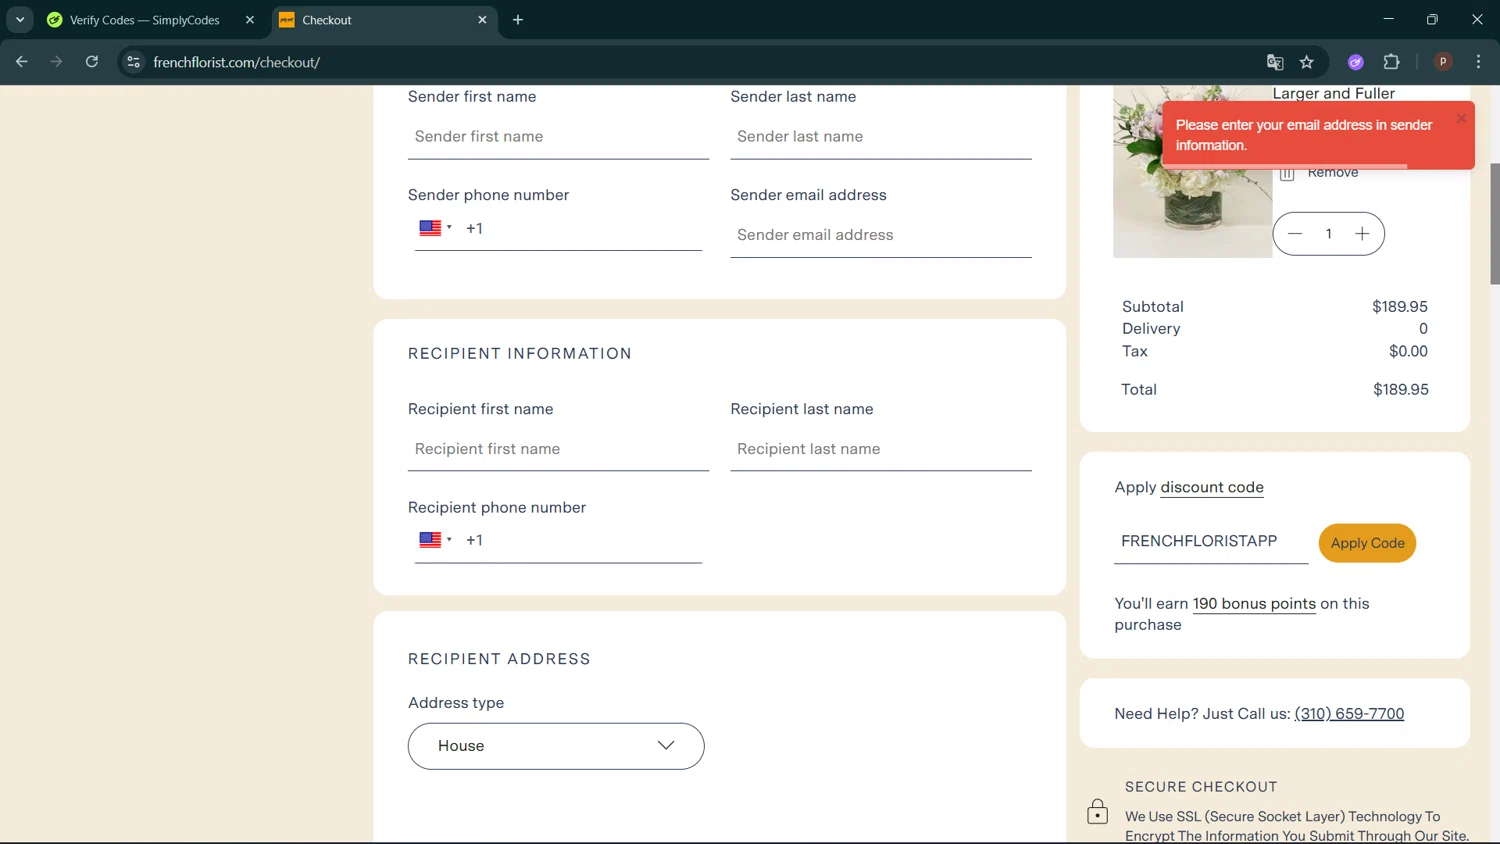1500x844 pixels.
Task: Click the discount code link
Action: [1212, 487]
